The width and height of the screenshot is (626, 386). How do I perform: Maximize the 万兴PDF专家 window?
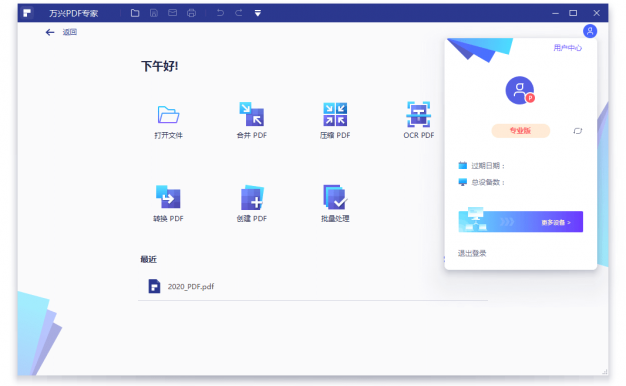point(573,13)
